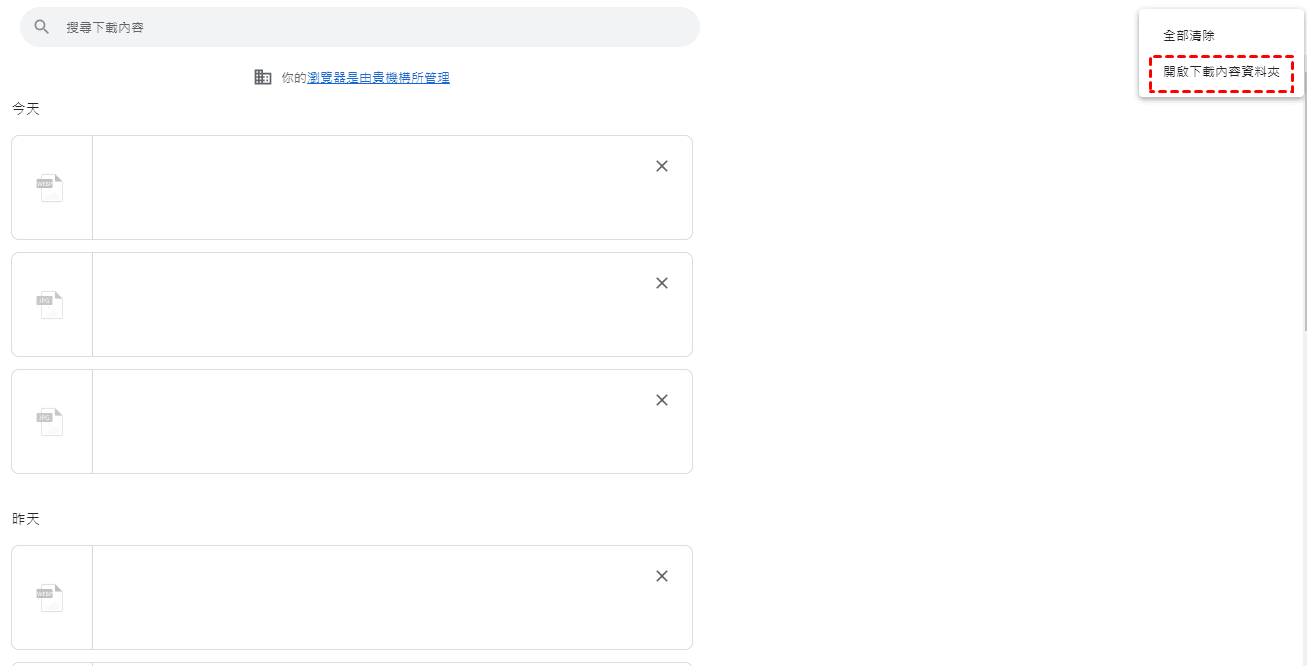Remove yesterday's WEBP download from the list
The width and height of the screenshot is (1307, 666).
pyautogui.click(x=661, y=576)
